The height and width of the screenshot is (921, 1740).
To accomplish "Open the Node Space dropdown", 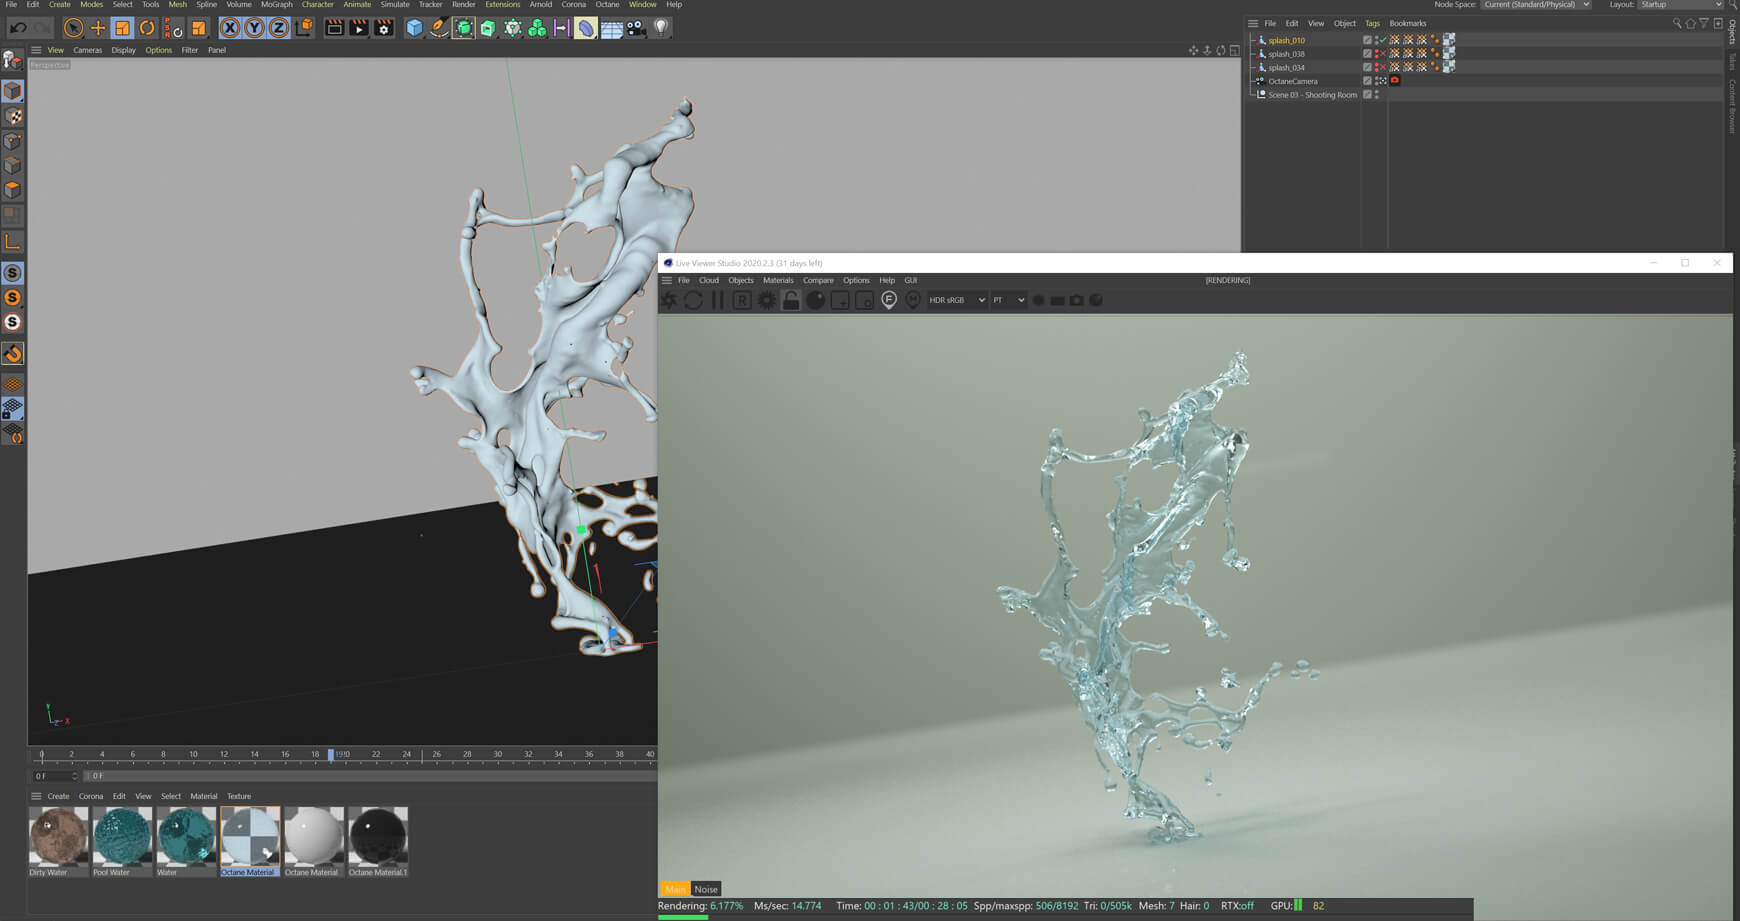I will (x=1536, y=5).
